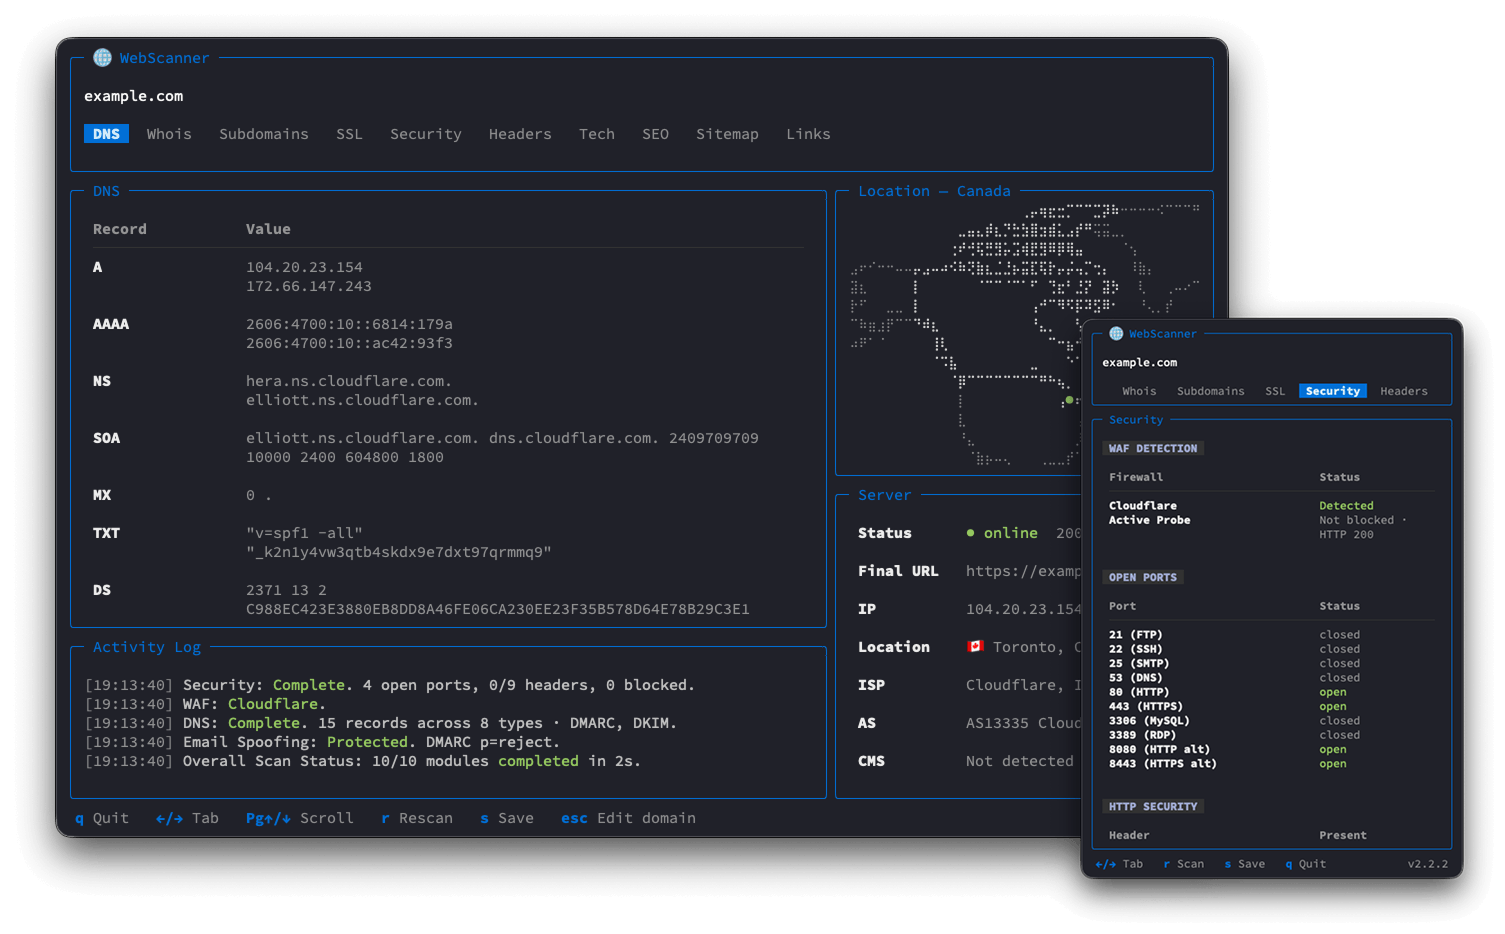This screenshot has height=934, width=1505.
Task: Open the SEO tab
Action: pos(655,134)
